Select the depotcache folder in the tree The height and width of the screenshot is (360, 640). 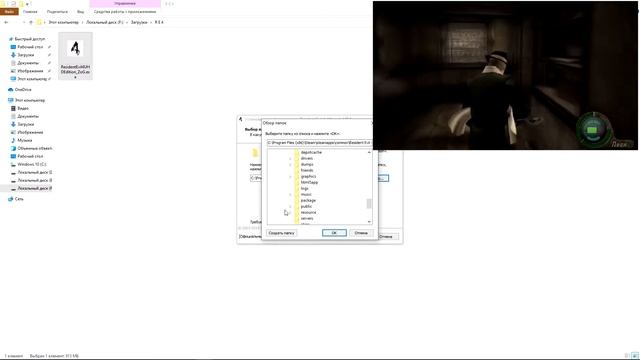(311, 152)
